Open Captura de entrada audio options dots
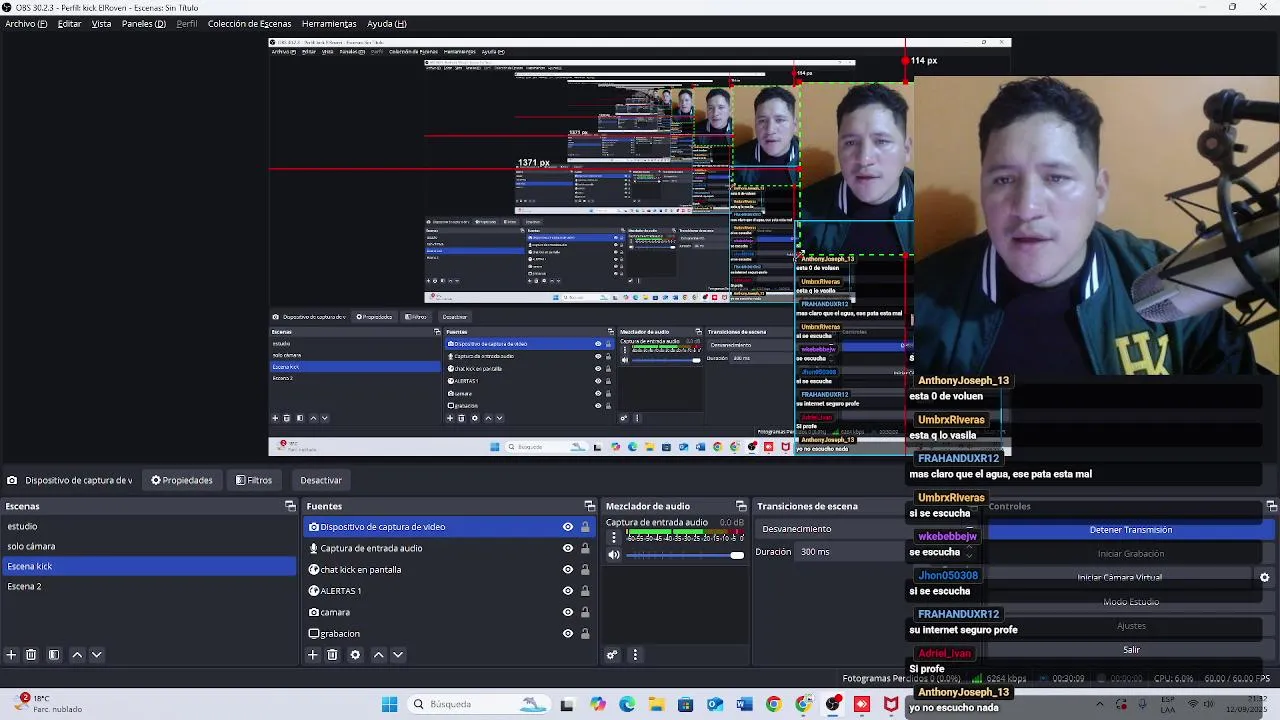Viewport: 1280px width, 720px height. (x=614, y=537)
